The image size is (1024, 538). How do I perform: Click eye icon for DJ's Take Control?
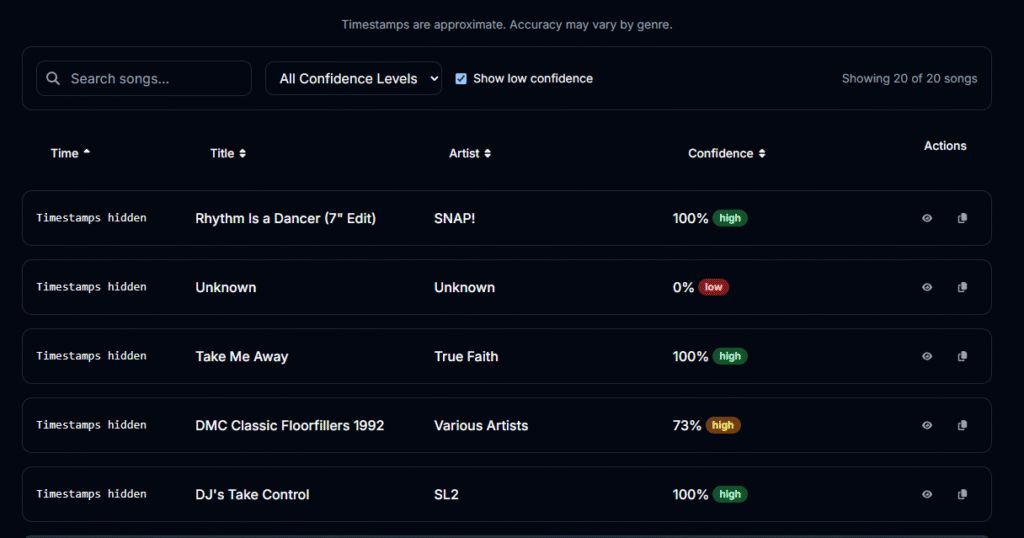(x=927, y=494)
